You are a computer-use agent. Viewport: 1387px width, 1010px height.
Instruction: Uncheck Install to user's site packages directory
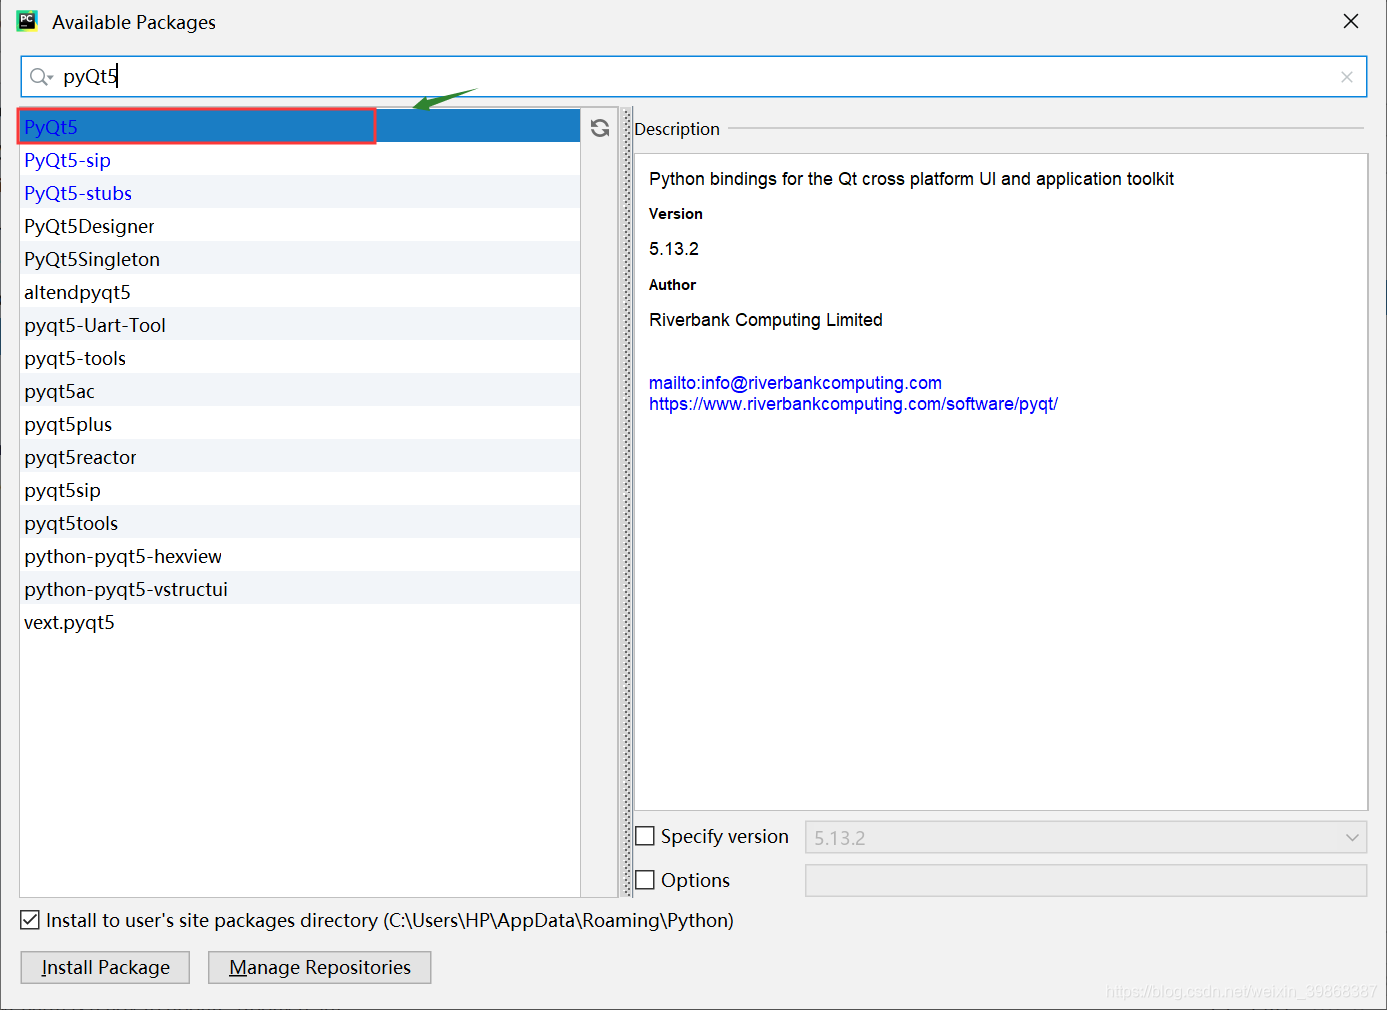[31, 920]
